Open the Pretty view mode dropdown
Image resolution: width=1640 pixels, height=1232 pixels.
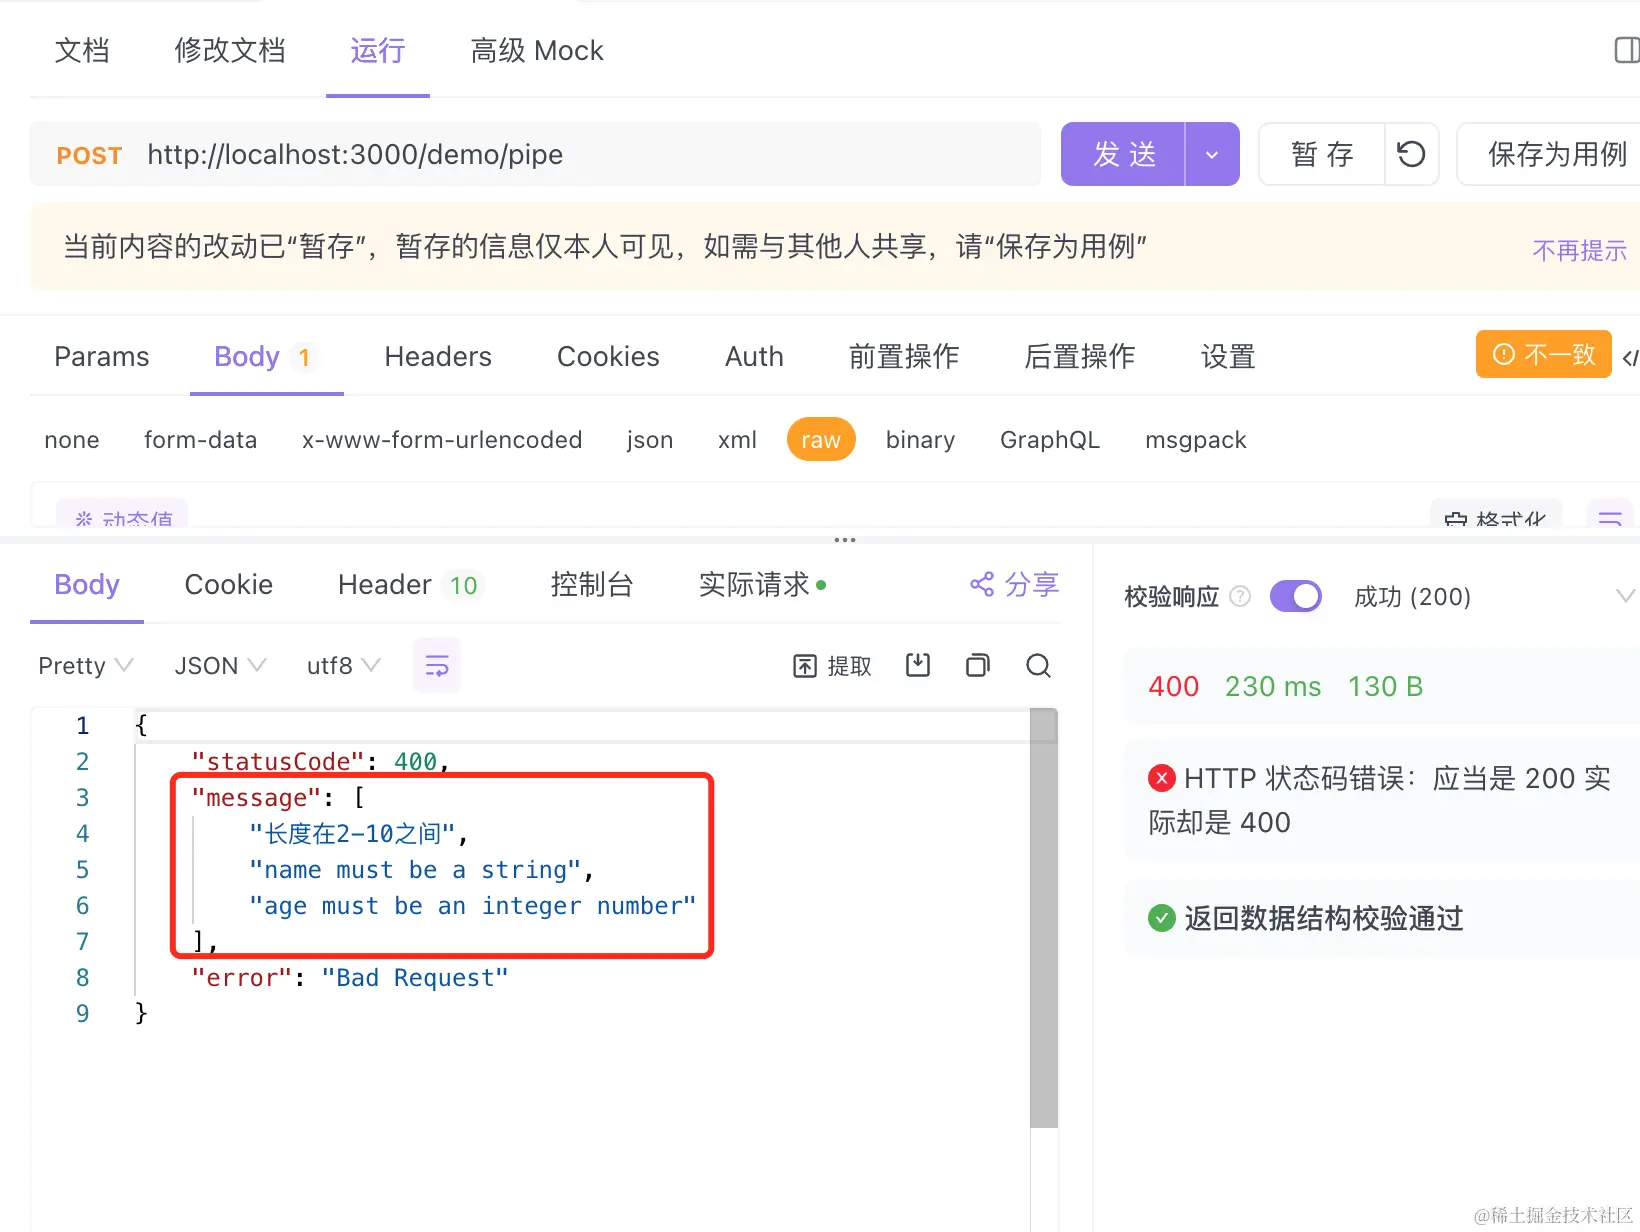point(86,666)
